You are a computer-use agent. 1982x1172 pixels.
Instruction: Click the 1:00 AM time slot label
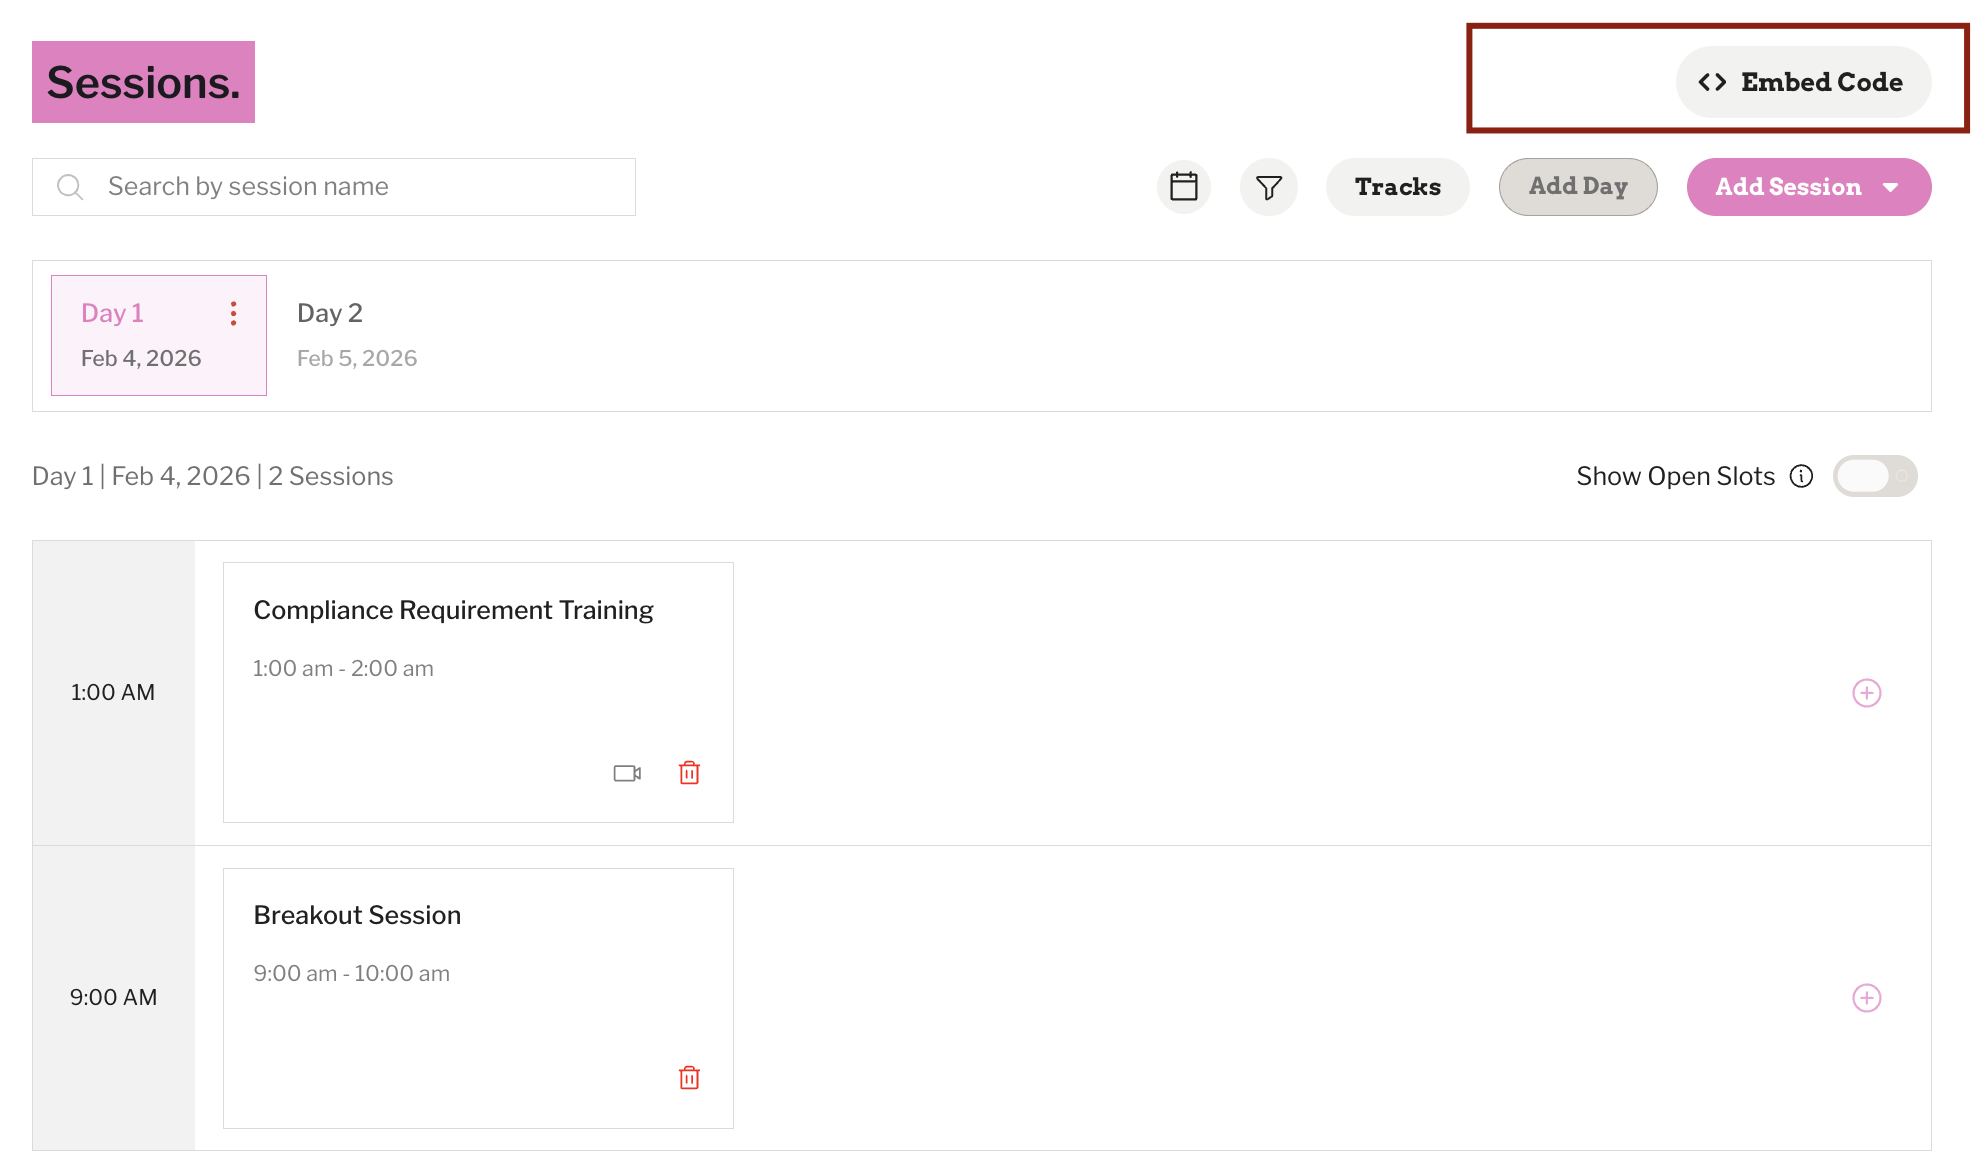coord(113,692)
